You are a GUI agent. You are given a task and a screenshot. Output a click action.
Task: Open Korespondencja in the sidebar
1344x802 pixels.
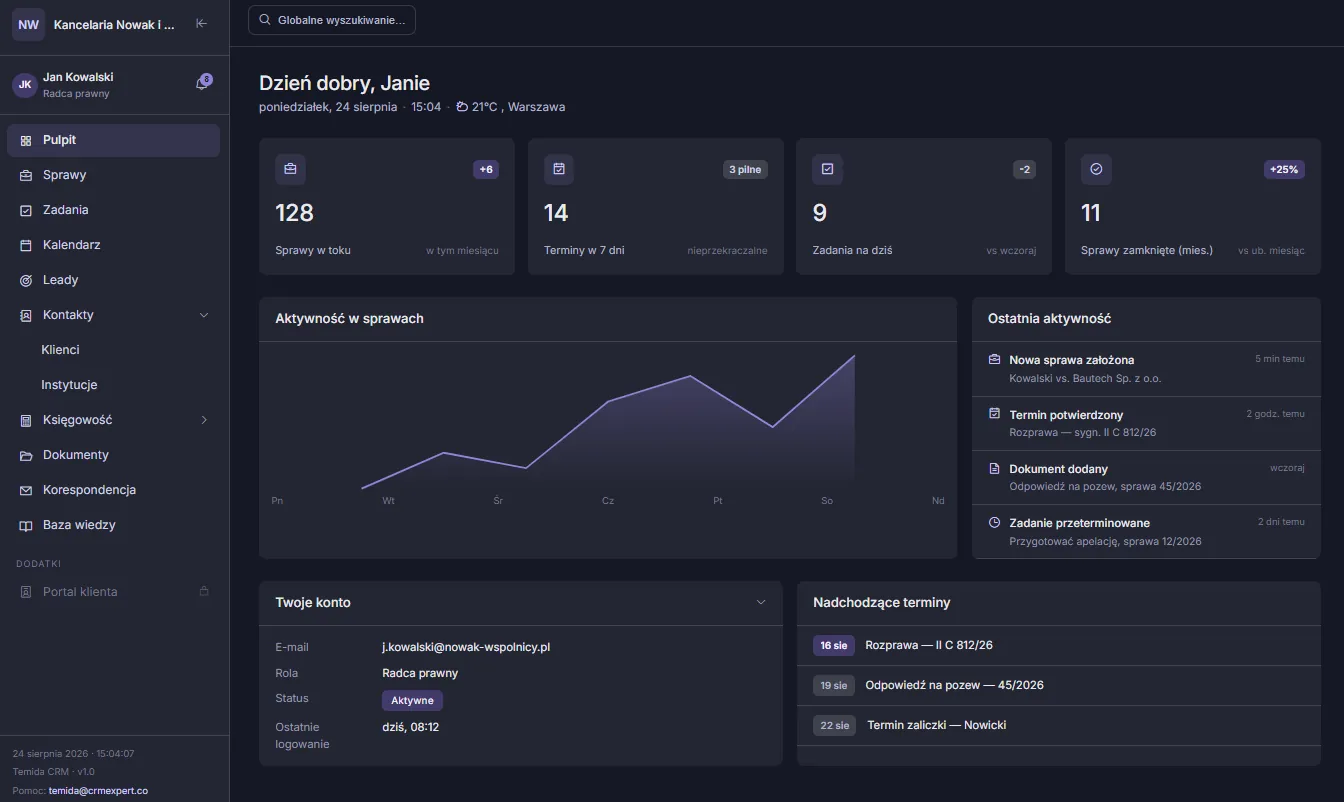[x=113, y=490]
